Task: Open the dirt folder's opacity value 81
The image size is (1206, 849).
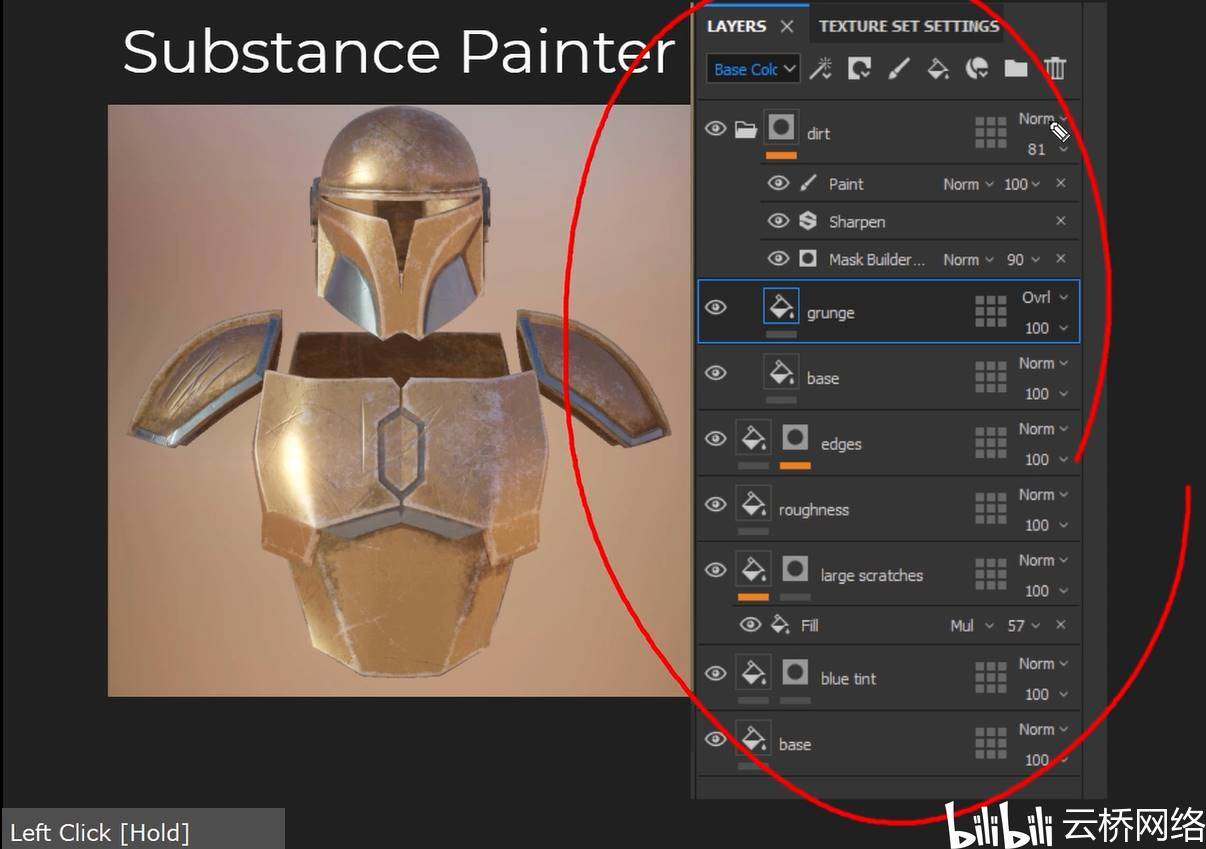Action: [x=1047, y=149]
